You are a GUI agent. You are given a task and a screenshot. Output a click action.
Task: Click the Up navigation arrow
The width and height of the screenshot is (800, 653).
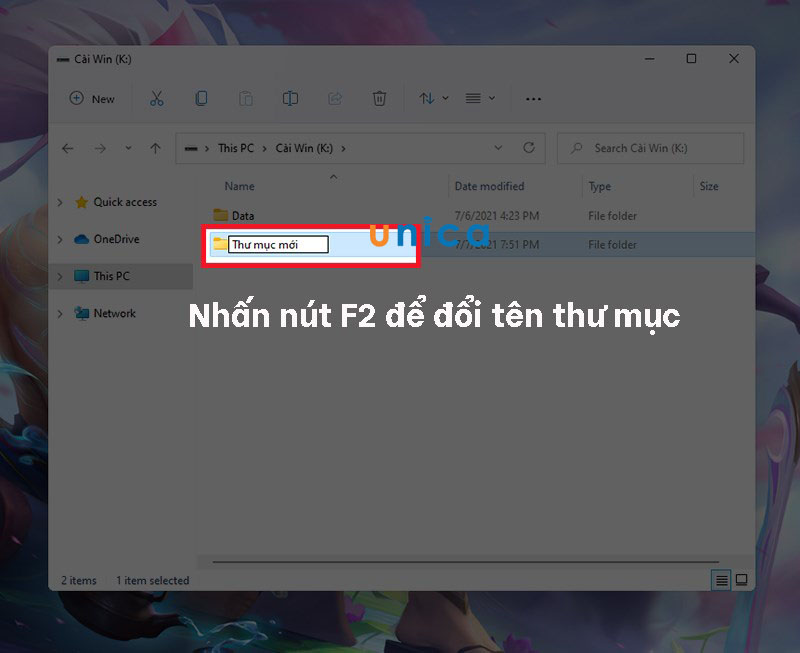[155, 147]
